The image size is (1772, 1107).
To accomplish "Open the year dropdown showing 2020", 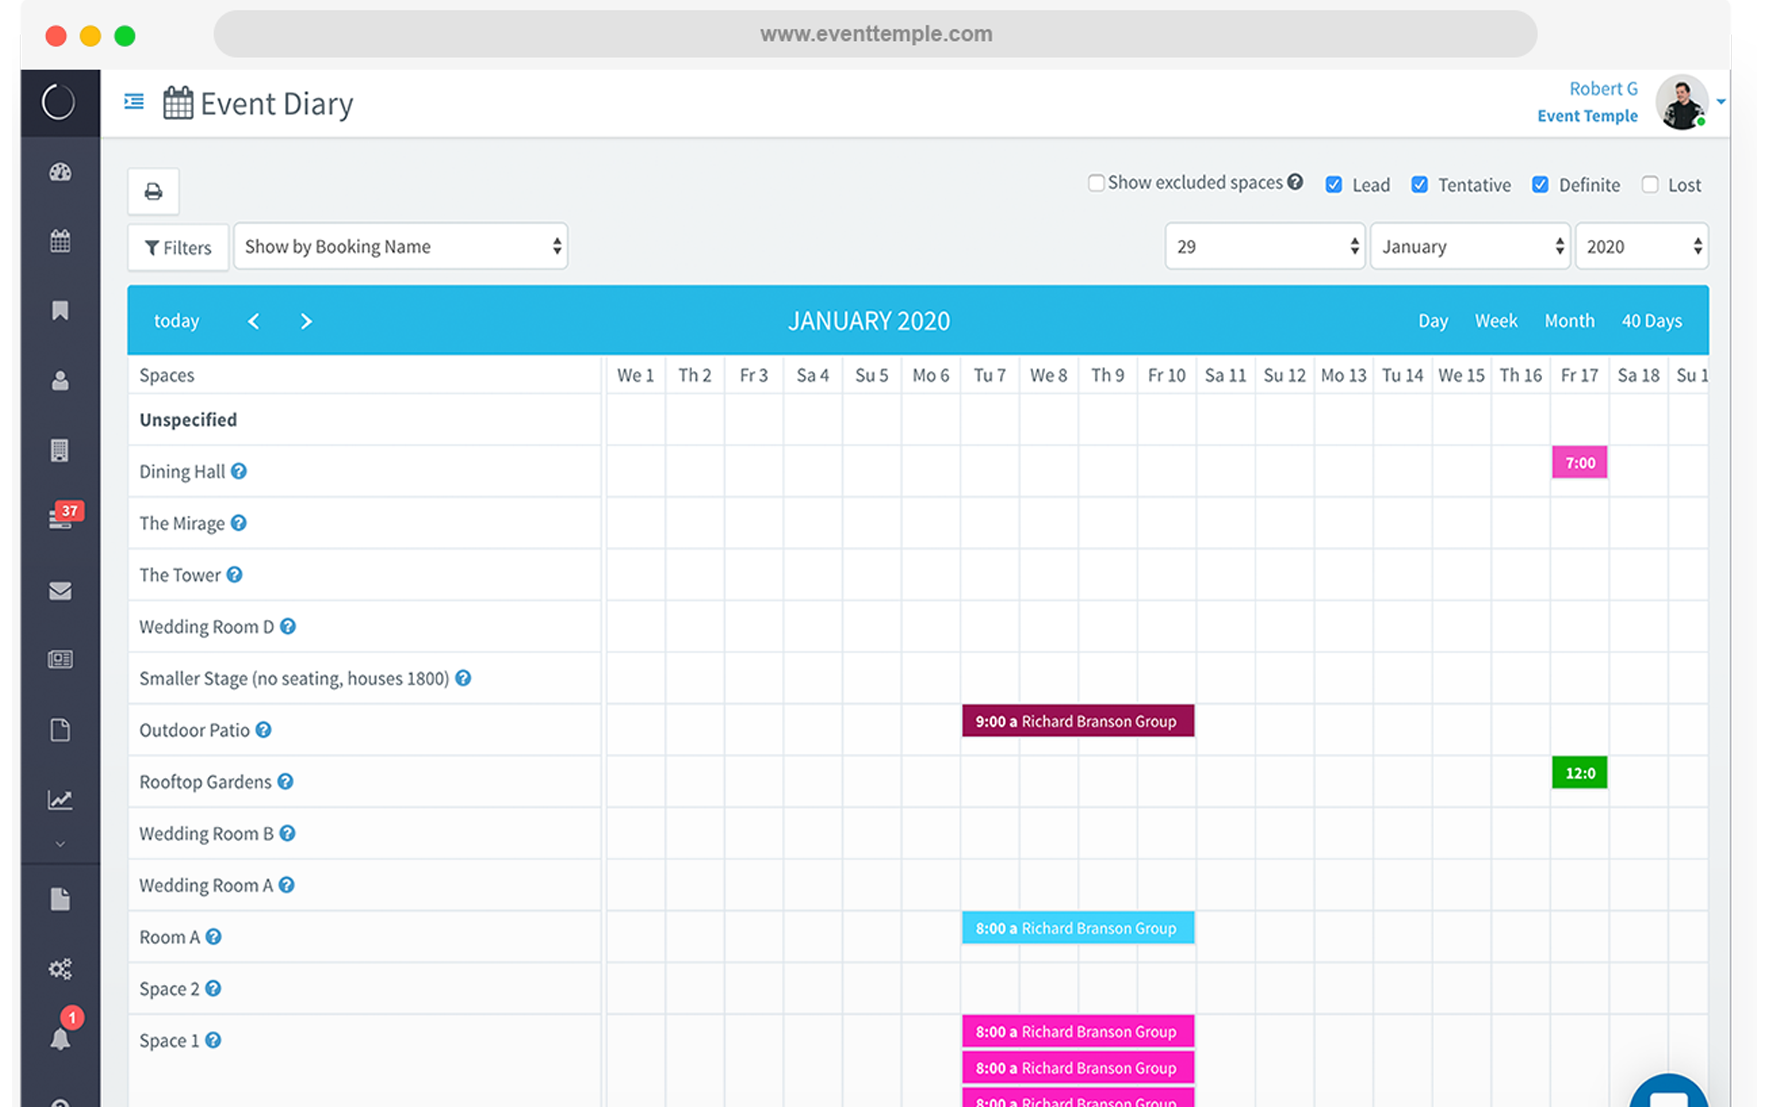I will point(1642,246).
